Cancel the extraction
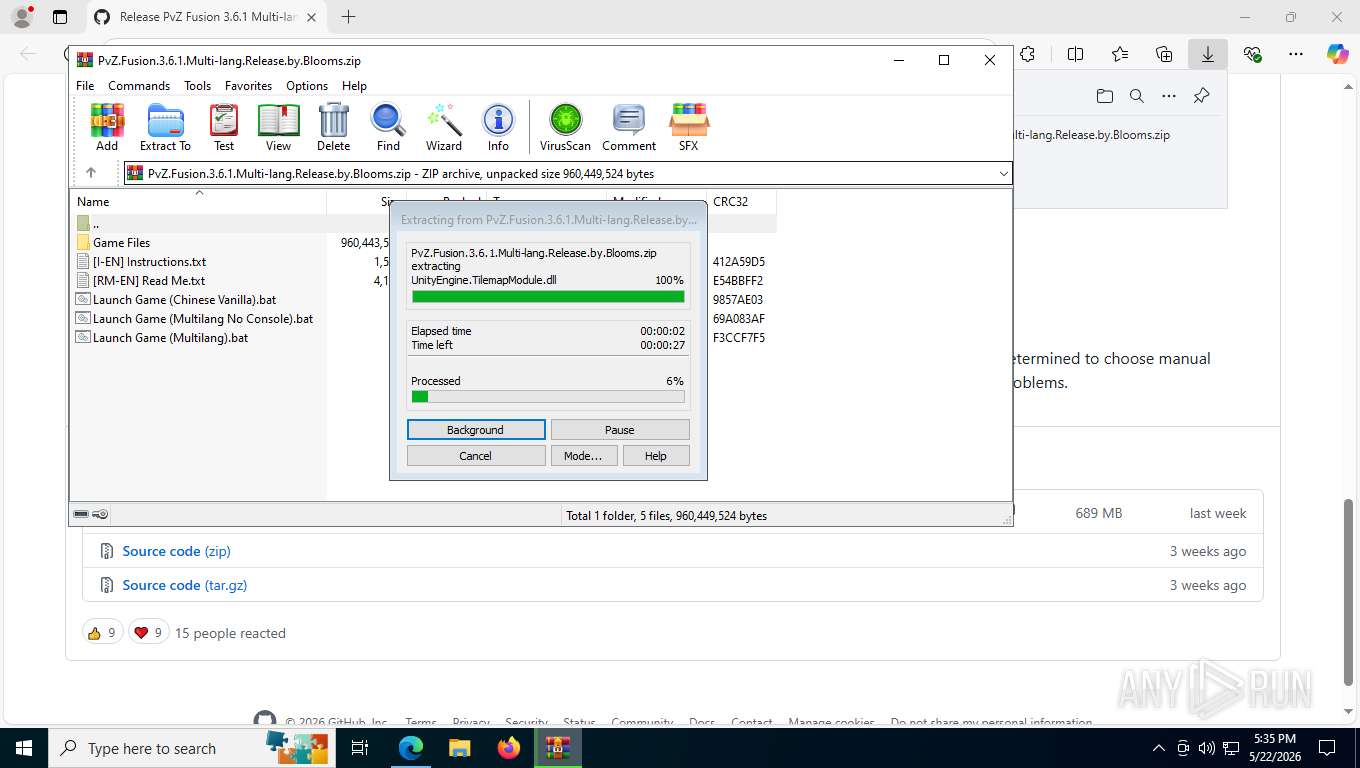The image size is (1360, 768). click(476, 456)
